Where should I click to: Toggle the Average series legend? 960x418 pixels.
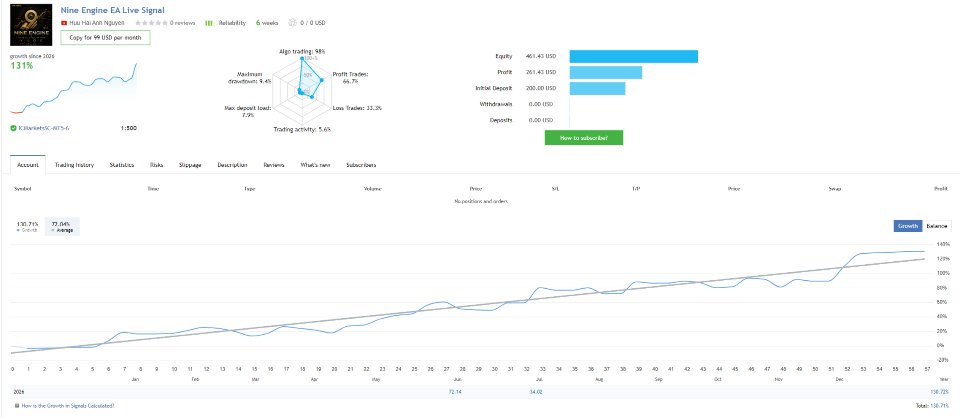point(62,226)
